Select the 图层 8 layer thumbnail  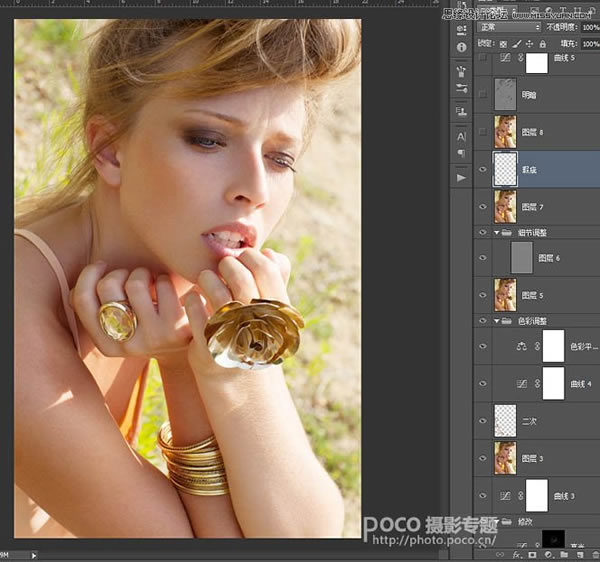tap(505, 132)
